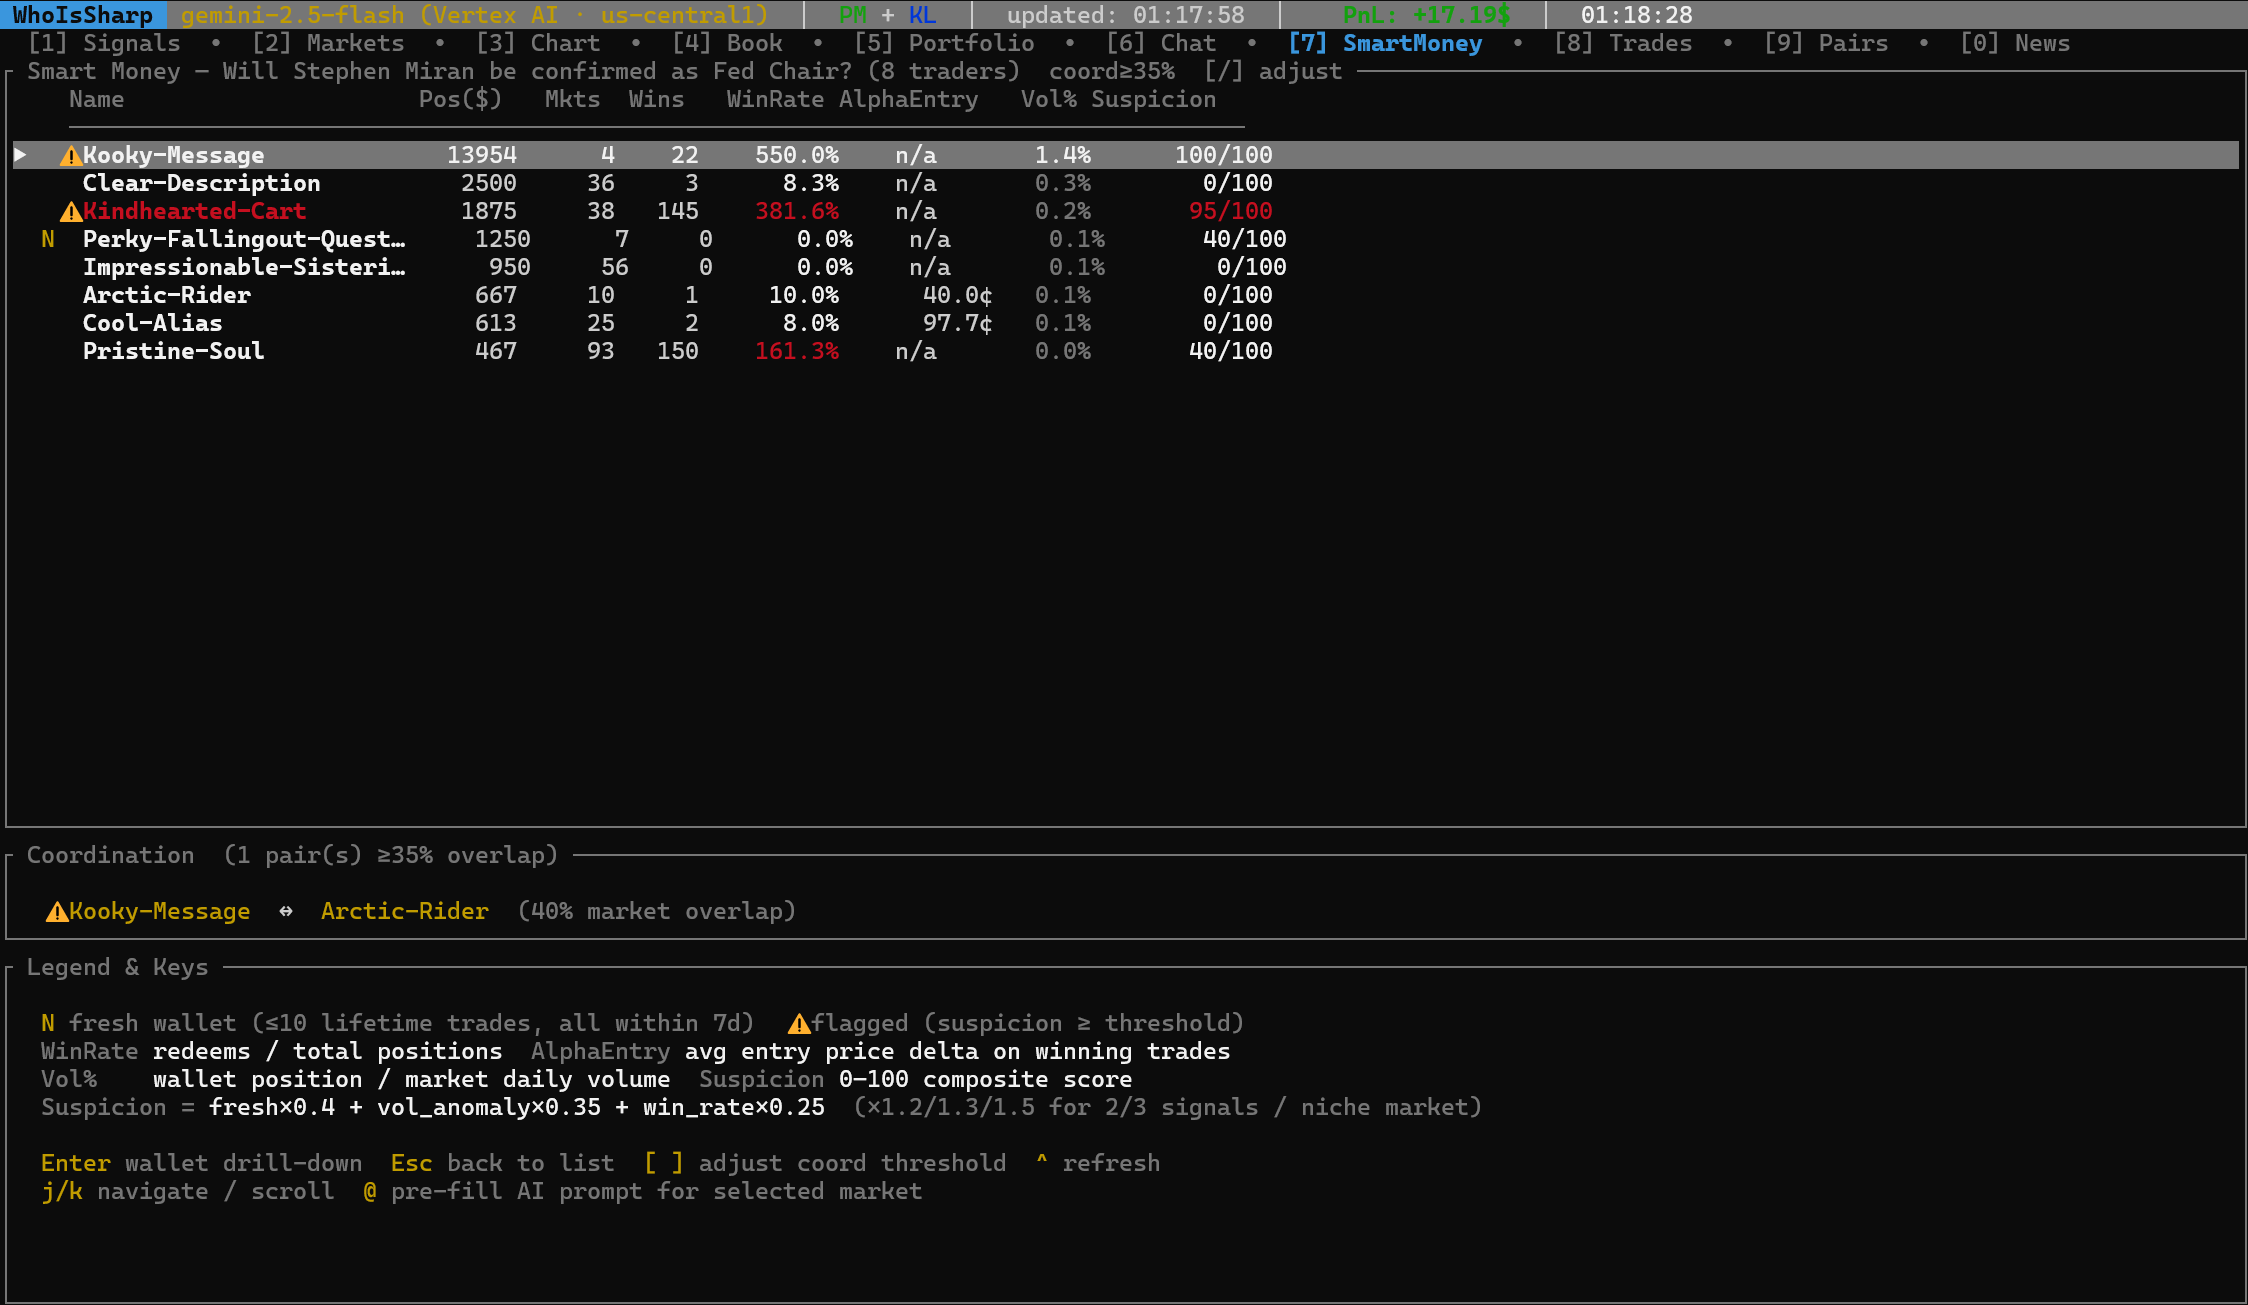This screenshot has height=1305, width=2248.
Task: Click the PnL indicator in status bar
Action: [1425, 15]
